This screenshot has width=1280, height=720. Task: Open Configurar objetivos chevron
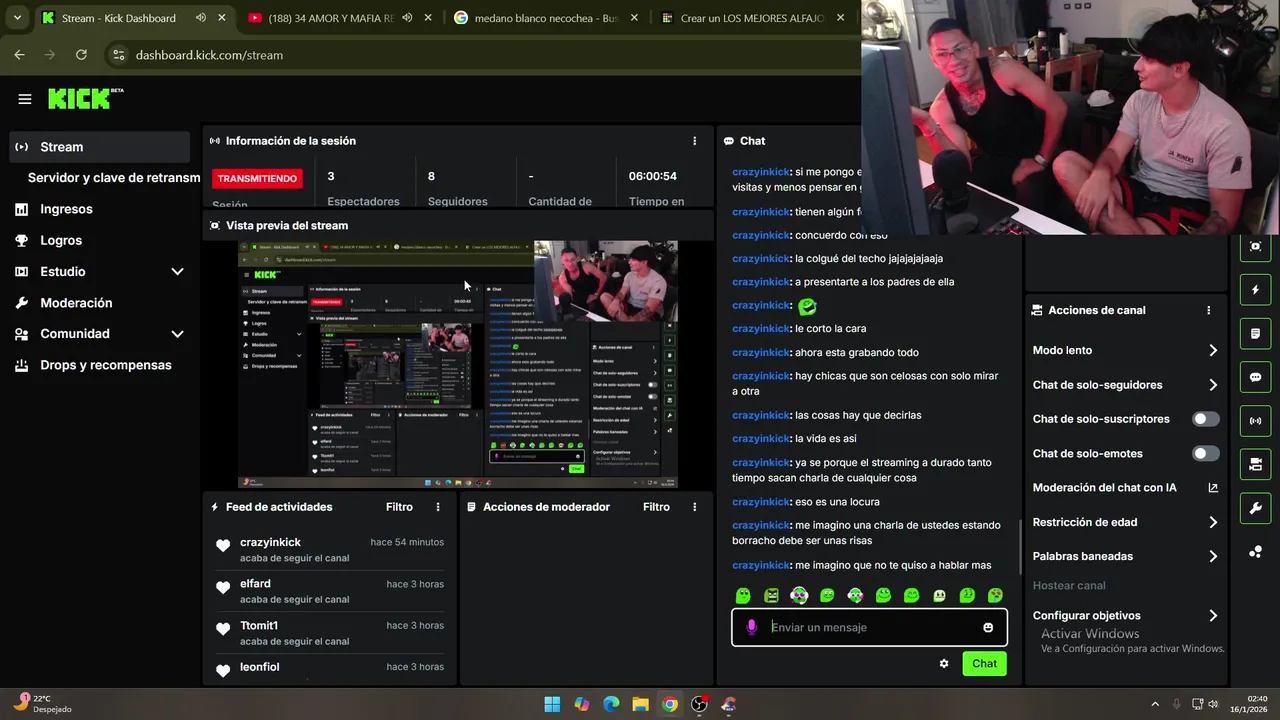[x=1213, y=616]
